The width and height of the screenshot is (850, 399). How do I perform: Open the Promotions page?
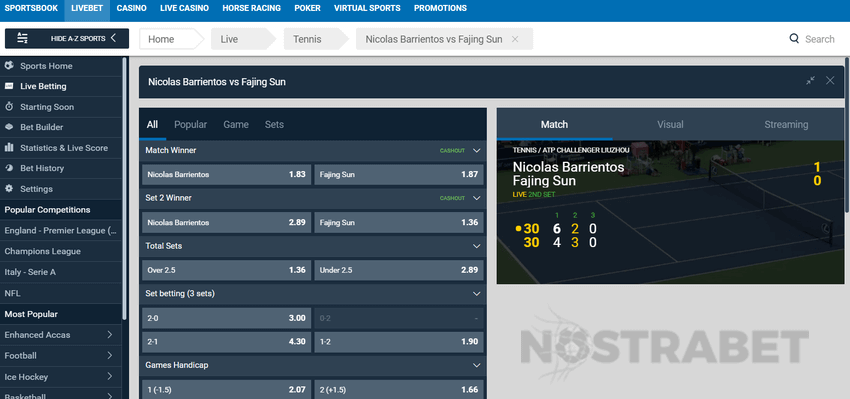pos(440,8)
